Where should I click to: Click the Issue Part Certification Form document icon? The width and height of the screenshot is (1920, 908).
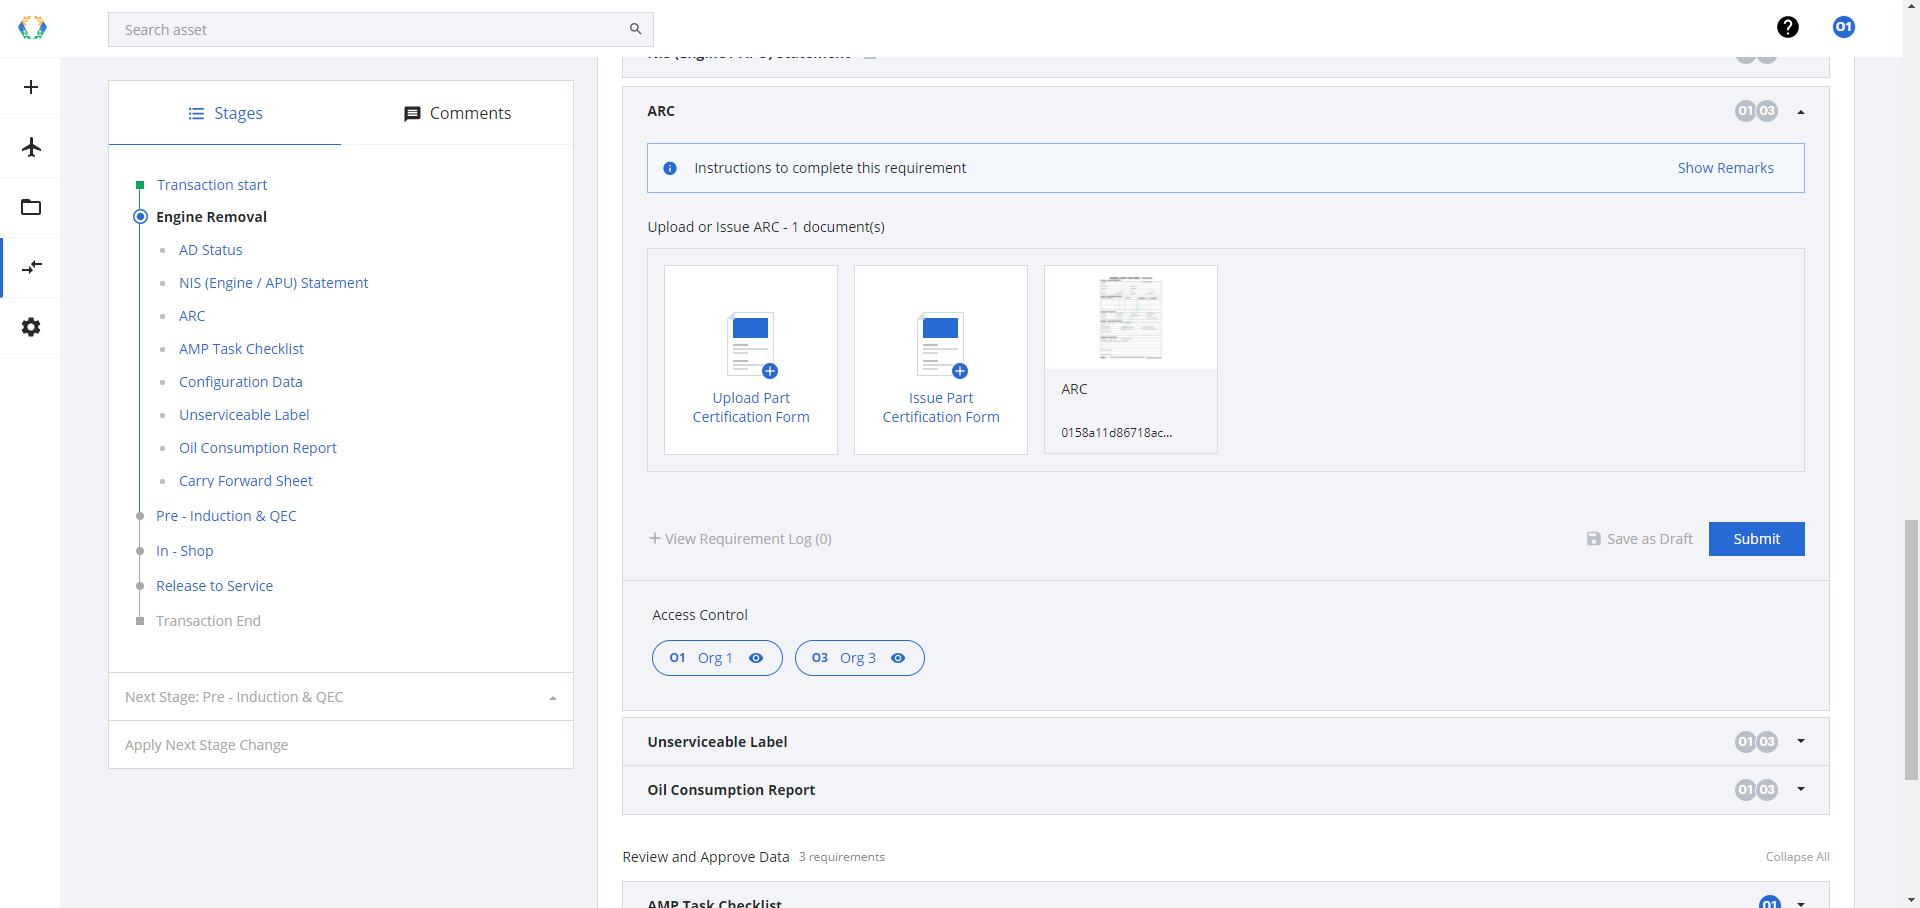[941, 343]
